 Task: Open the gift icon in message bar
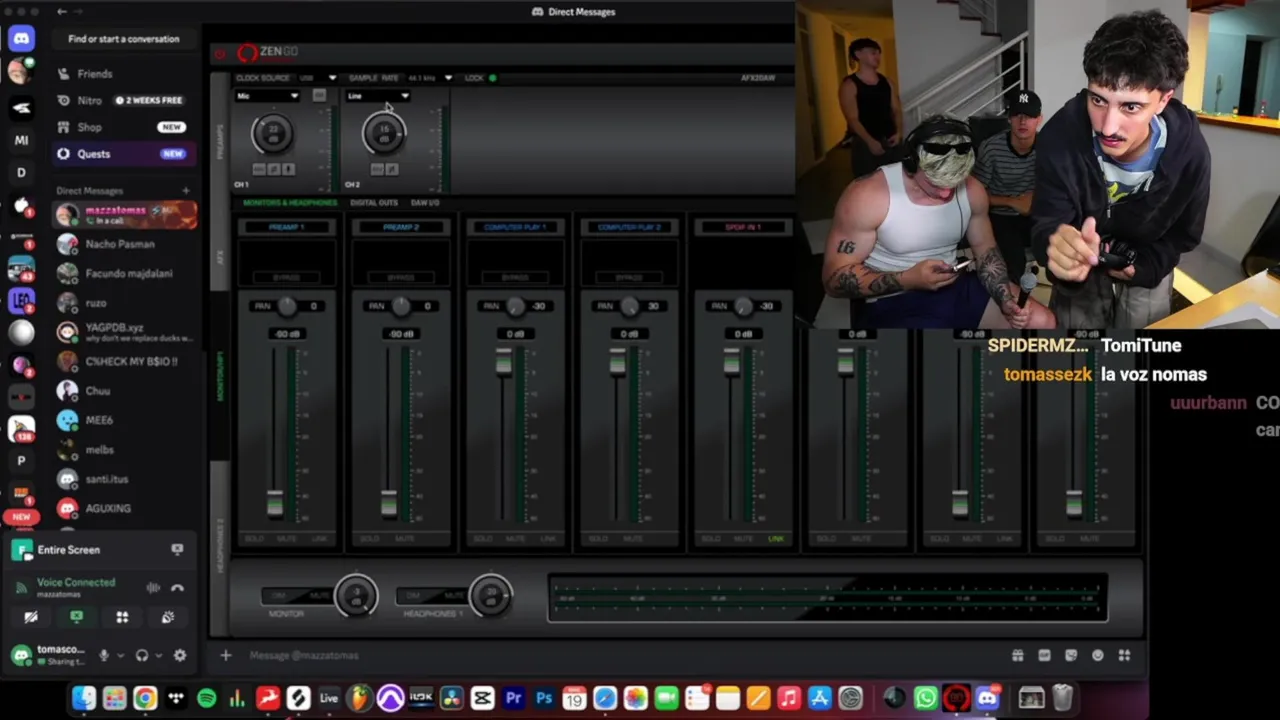tap(1018, 655)
